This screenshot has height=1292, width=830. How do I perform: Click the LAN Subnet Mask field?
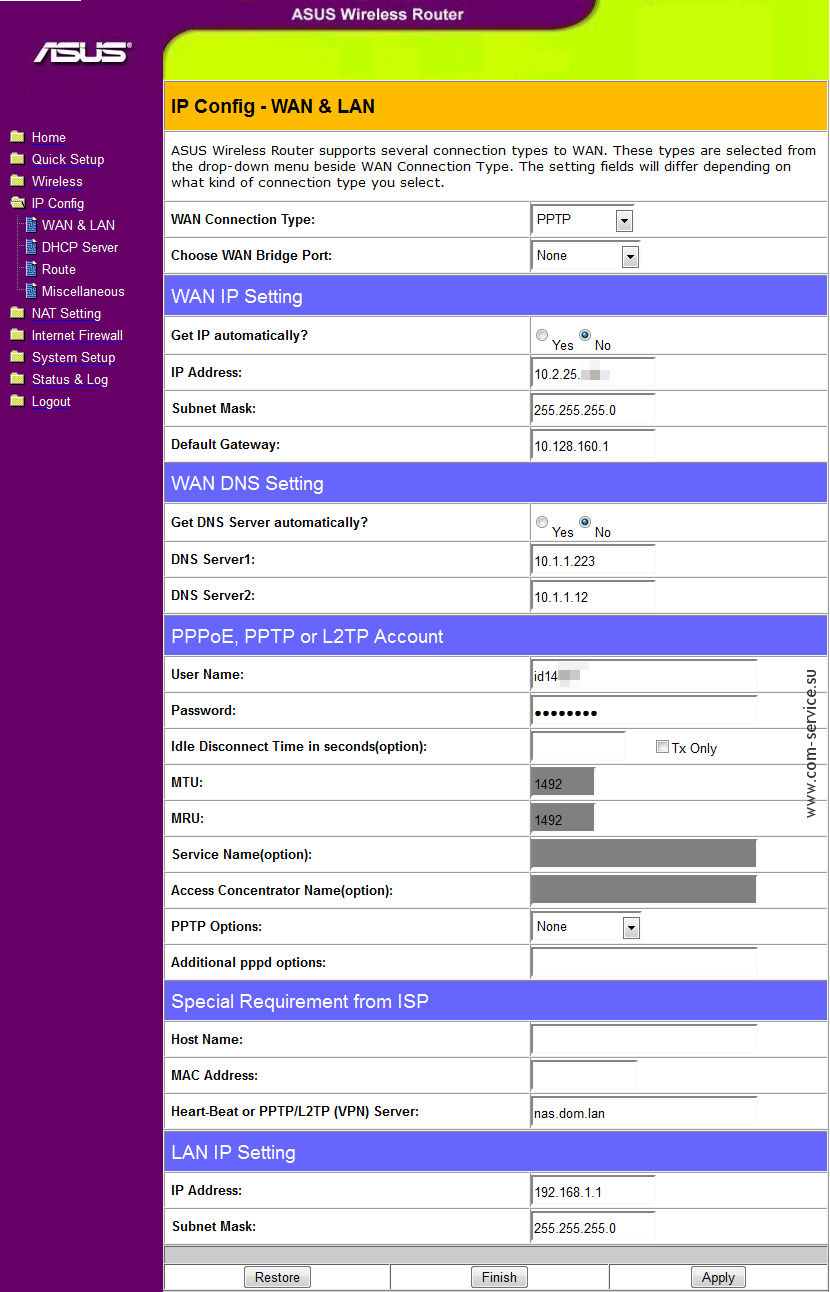[x=594, y=1227]
